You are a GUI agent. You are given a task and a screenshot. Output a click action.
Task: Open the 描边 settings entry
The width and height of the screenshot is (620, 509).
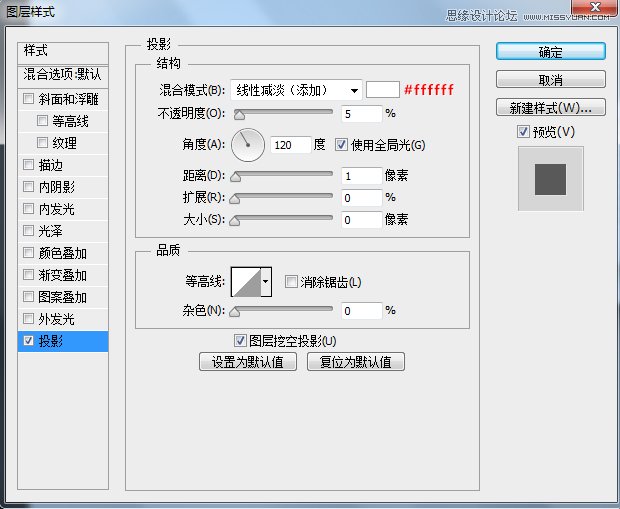click(50, 165)
